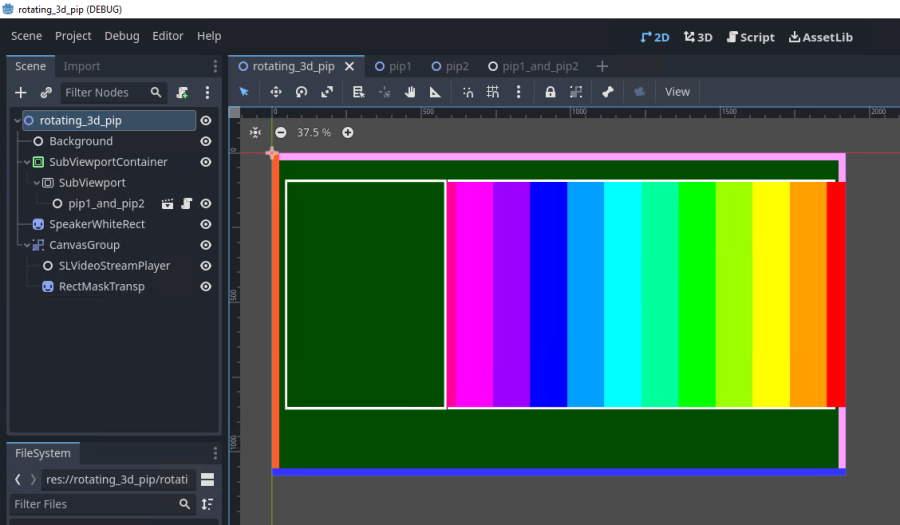Screen dimensions: 900x525
Task: Switch to the Import dock tab
Action: (x=82, y=67)
